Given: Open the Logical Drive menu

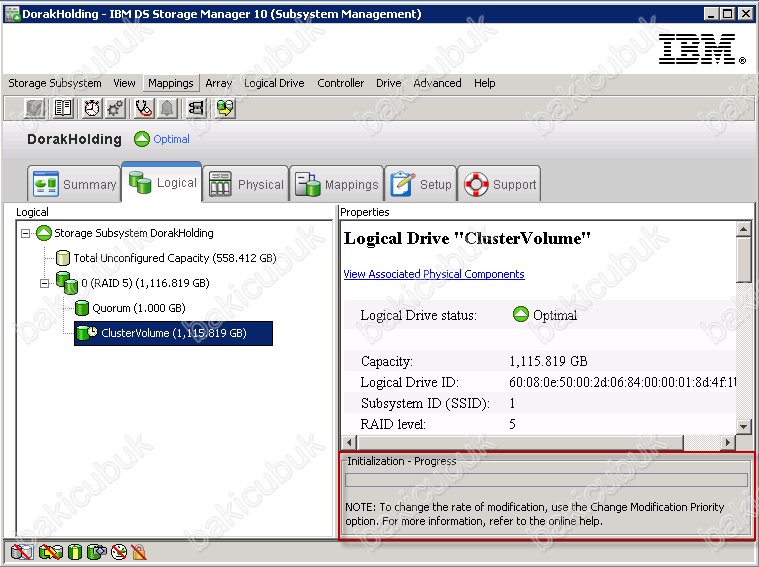Looking at the screenshot, I should [x=274, y=83].
